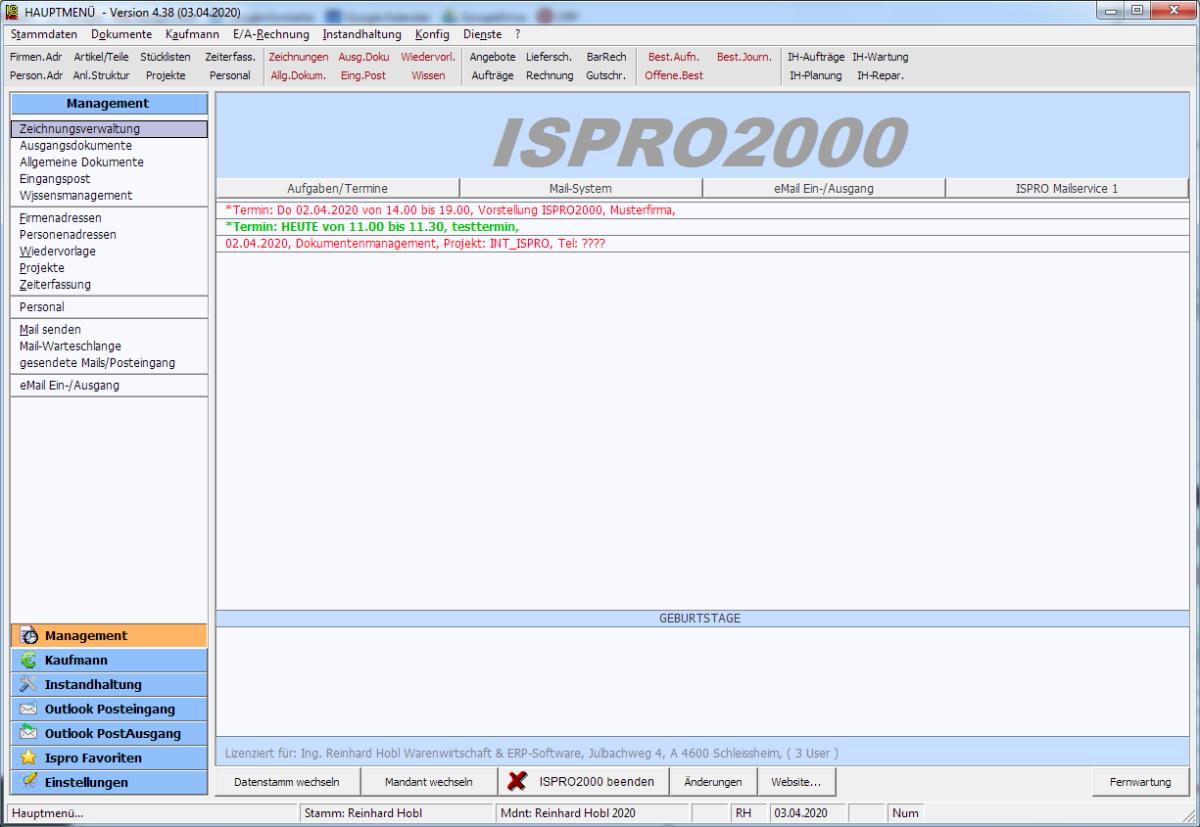
Task: Click the clock icon of the Management section
Action: point(28,636)
